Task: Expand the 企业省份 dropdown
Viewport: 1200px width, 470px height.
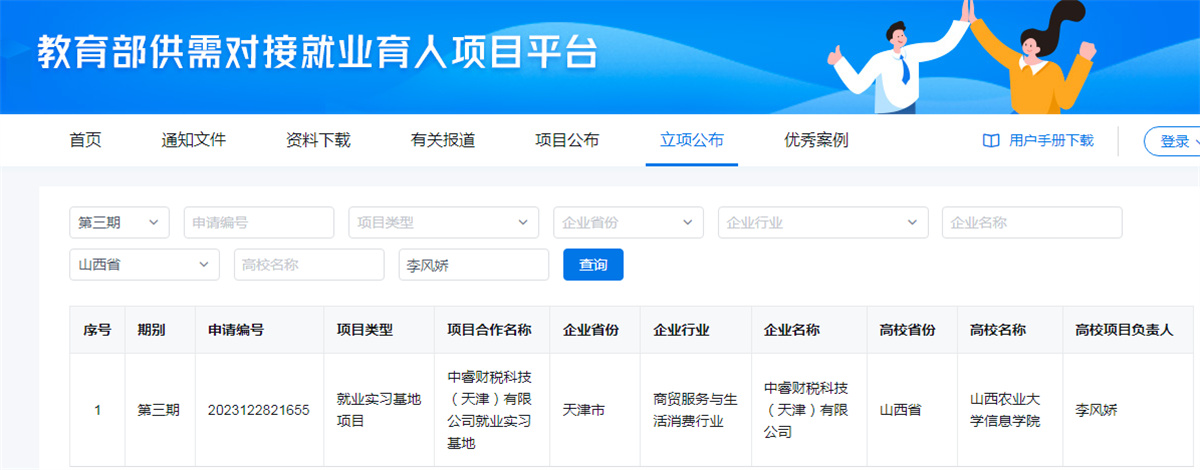Action: pos(628,223)
